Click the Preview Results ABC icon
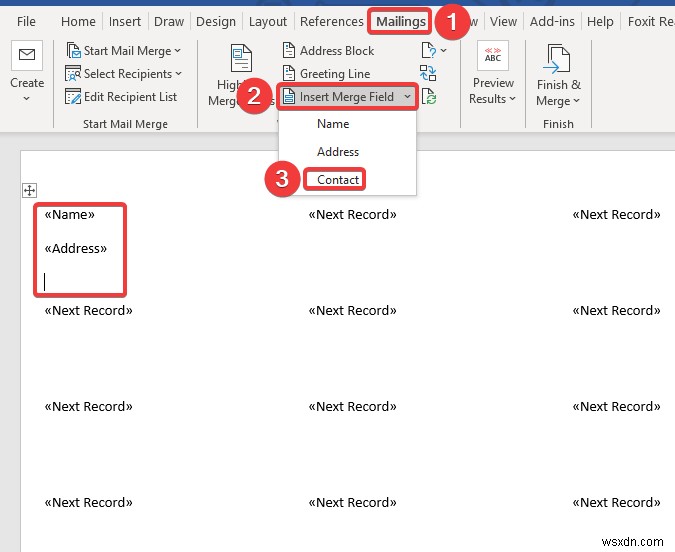The image size is (675, 552). [493, 55]
